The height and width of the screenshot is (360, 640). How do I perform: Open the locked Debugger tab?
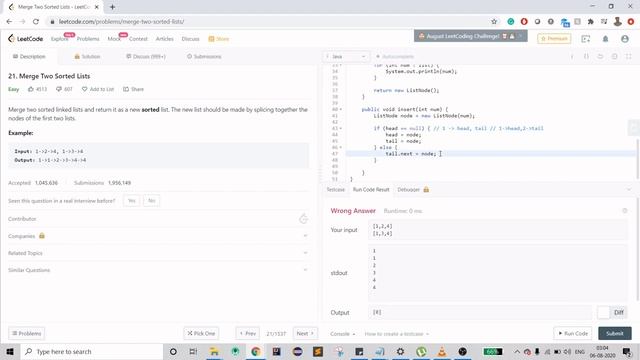pos(413,189)
